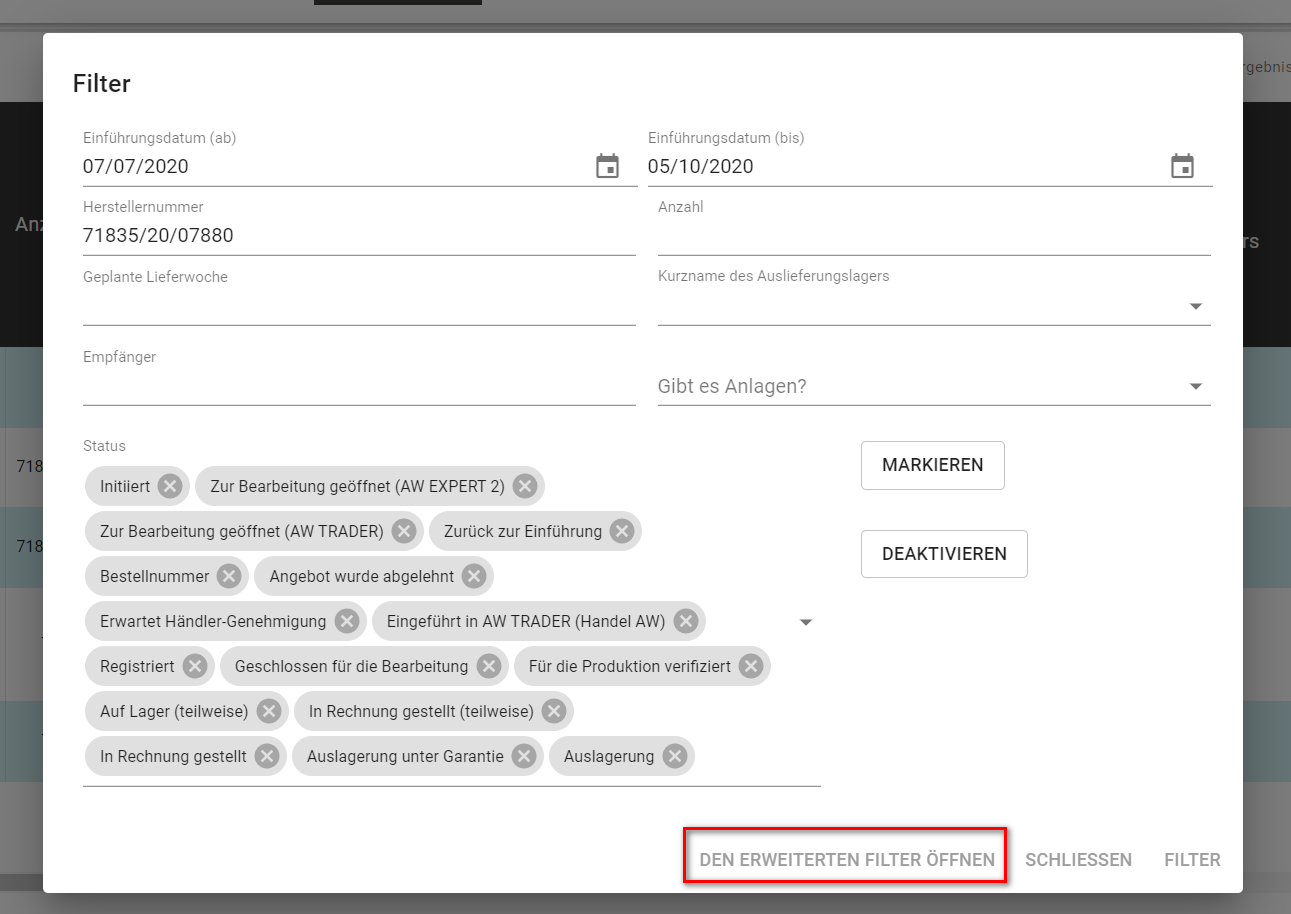Expand the Status selection dropdown arrow

806,623
